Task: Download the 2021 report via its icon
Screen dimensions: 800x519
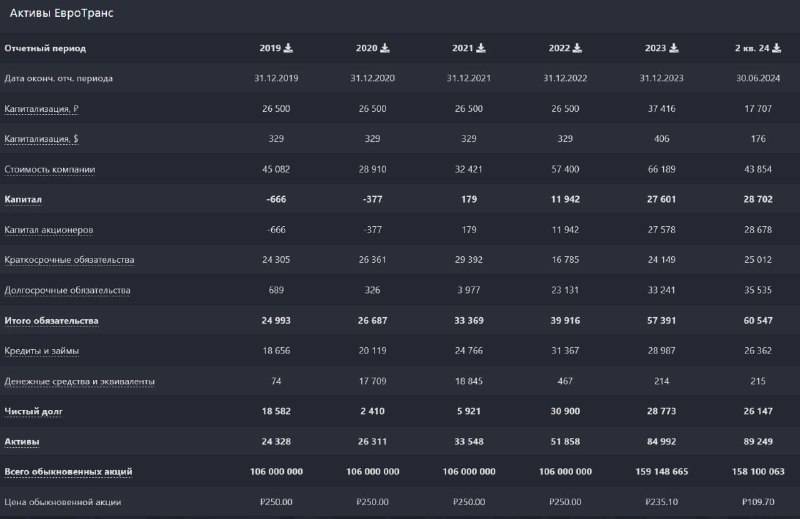Action: [x=481, y=48]
